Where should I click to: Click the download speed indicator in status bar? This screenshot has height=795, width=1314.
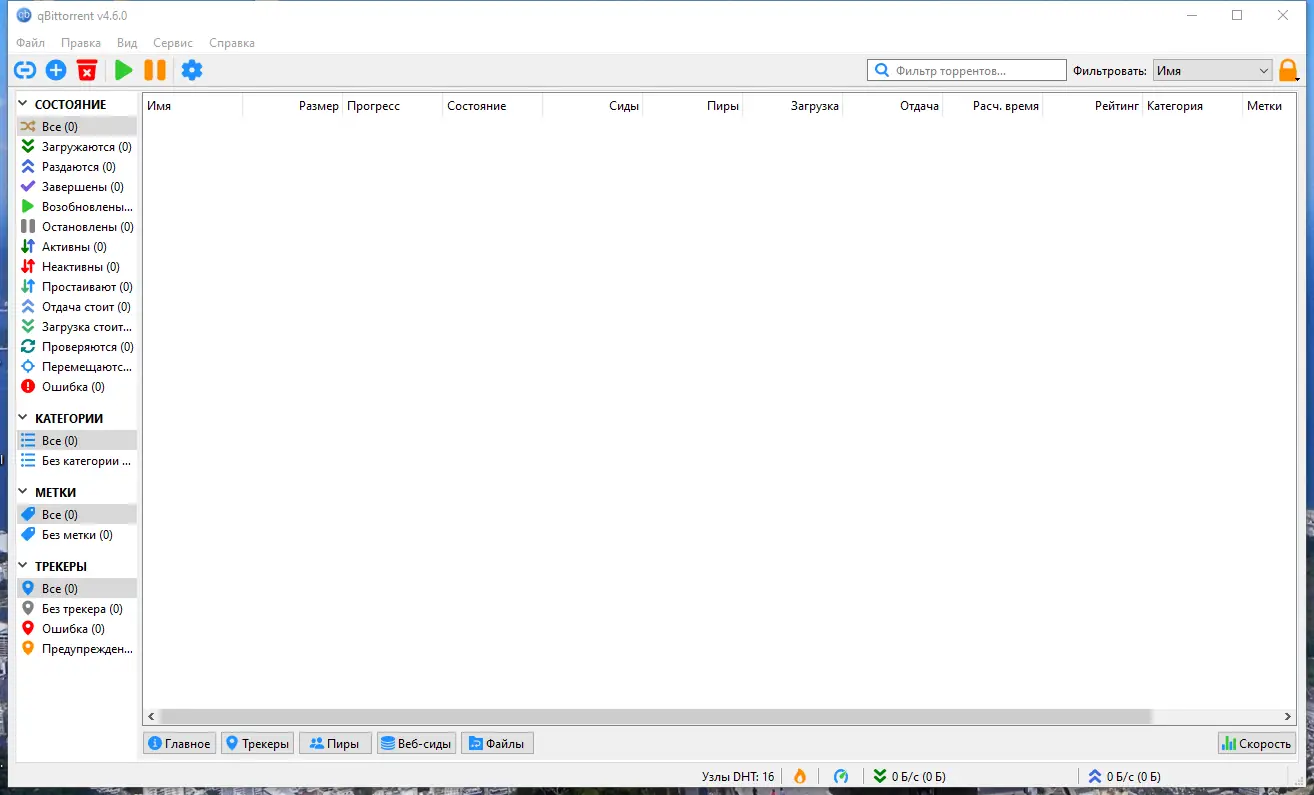coord(909,776)
